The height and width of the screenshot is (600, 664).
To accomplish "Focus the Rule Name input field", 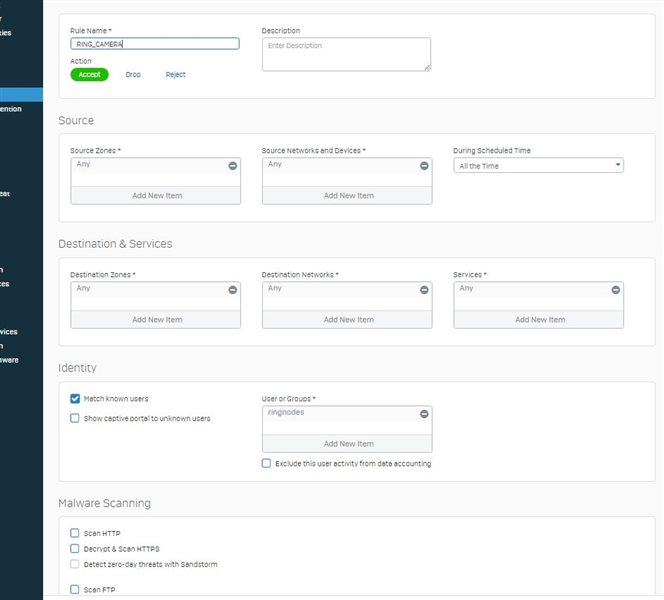I will coord(155,44).
